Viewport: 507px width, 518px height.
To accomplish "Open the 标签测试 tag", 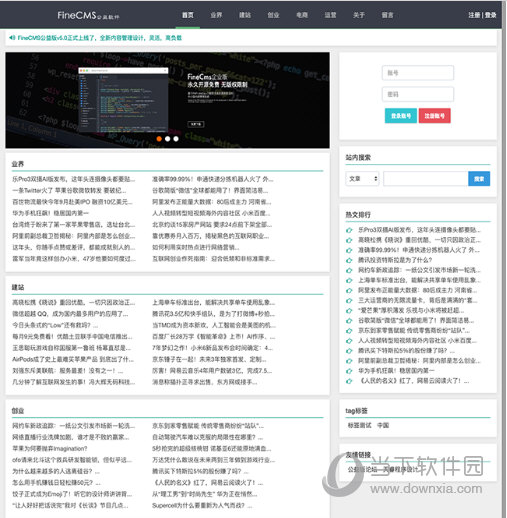I will 359,425.
